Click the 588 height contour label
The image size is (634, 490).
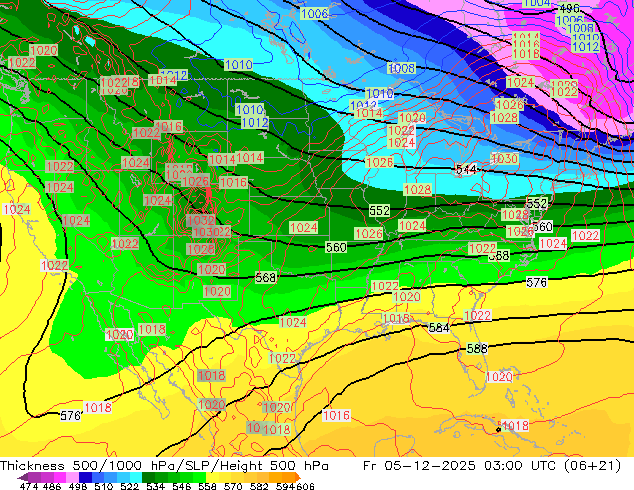pyautogui.click(x=477, y=348)
